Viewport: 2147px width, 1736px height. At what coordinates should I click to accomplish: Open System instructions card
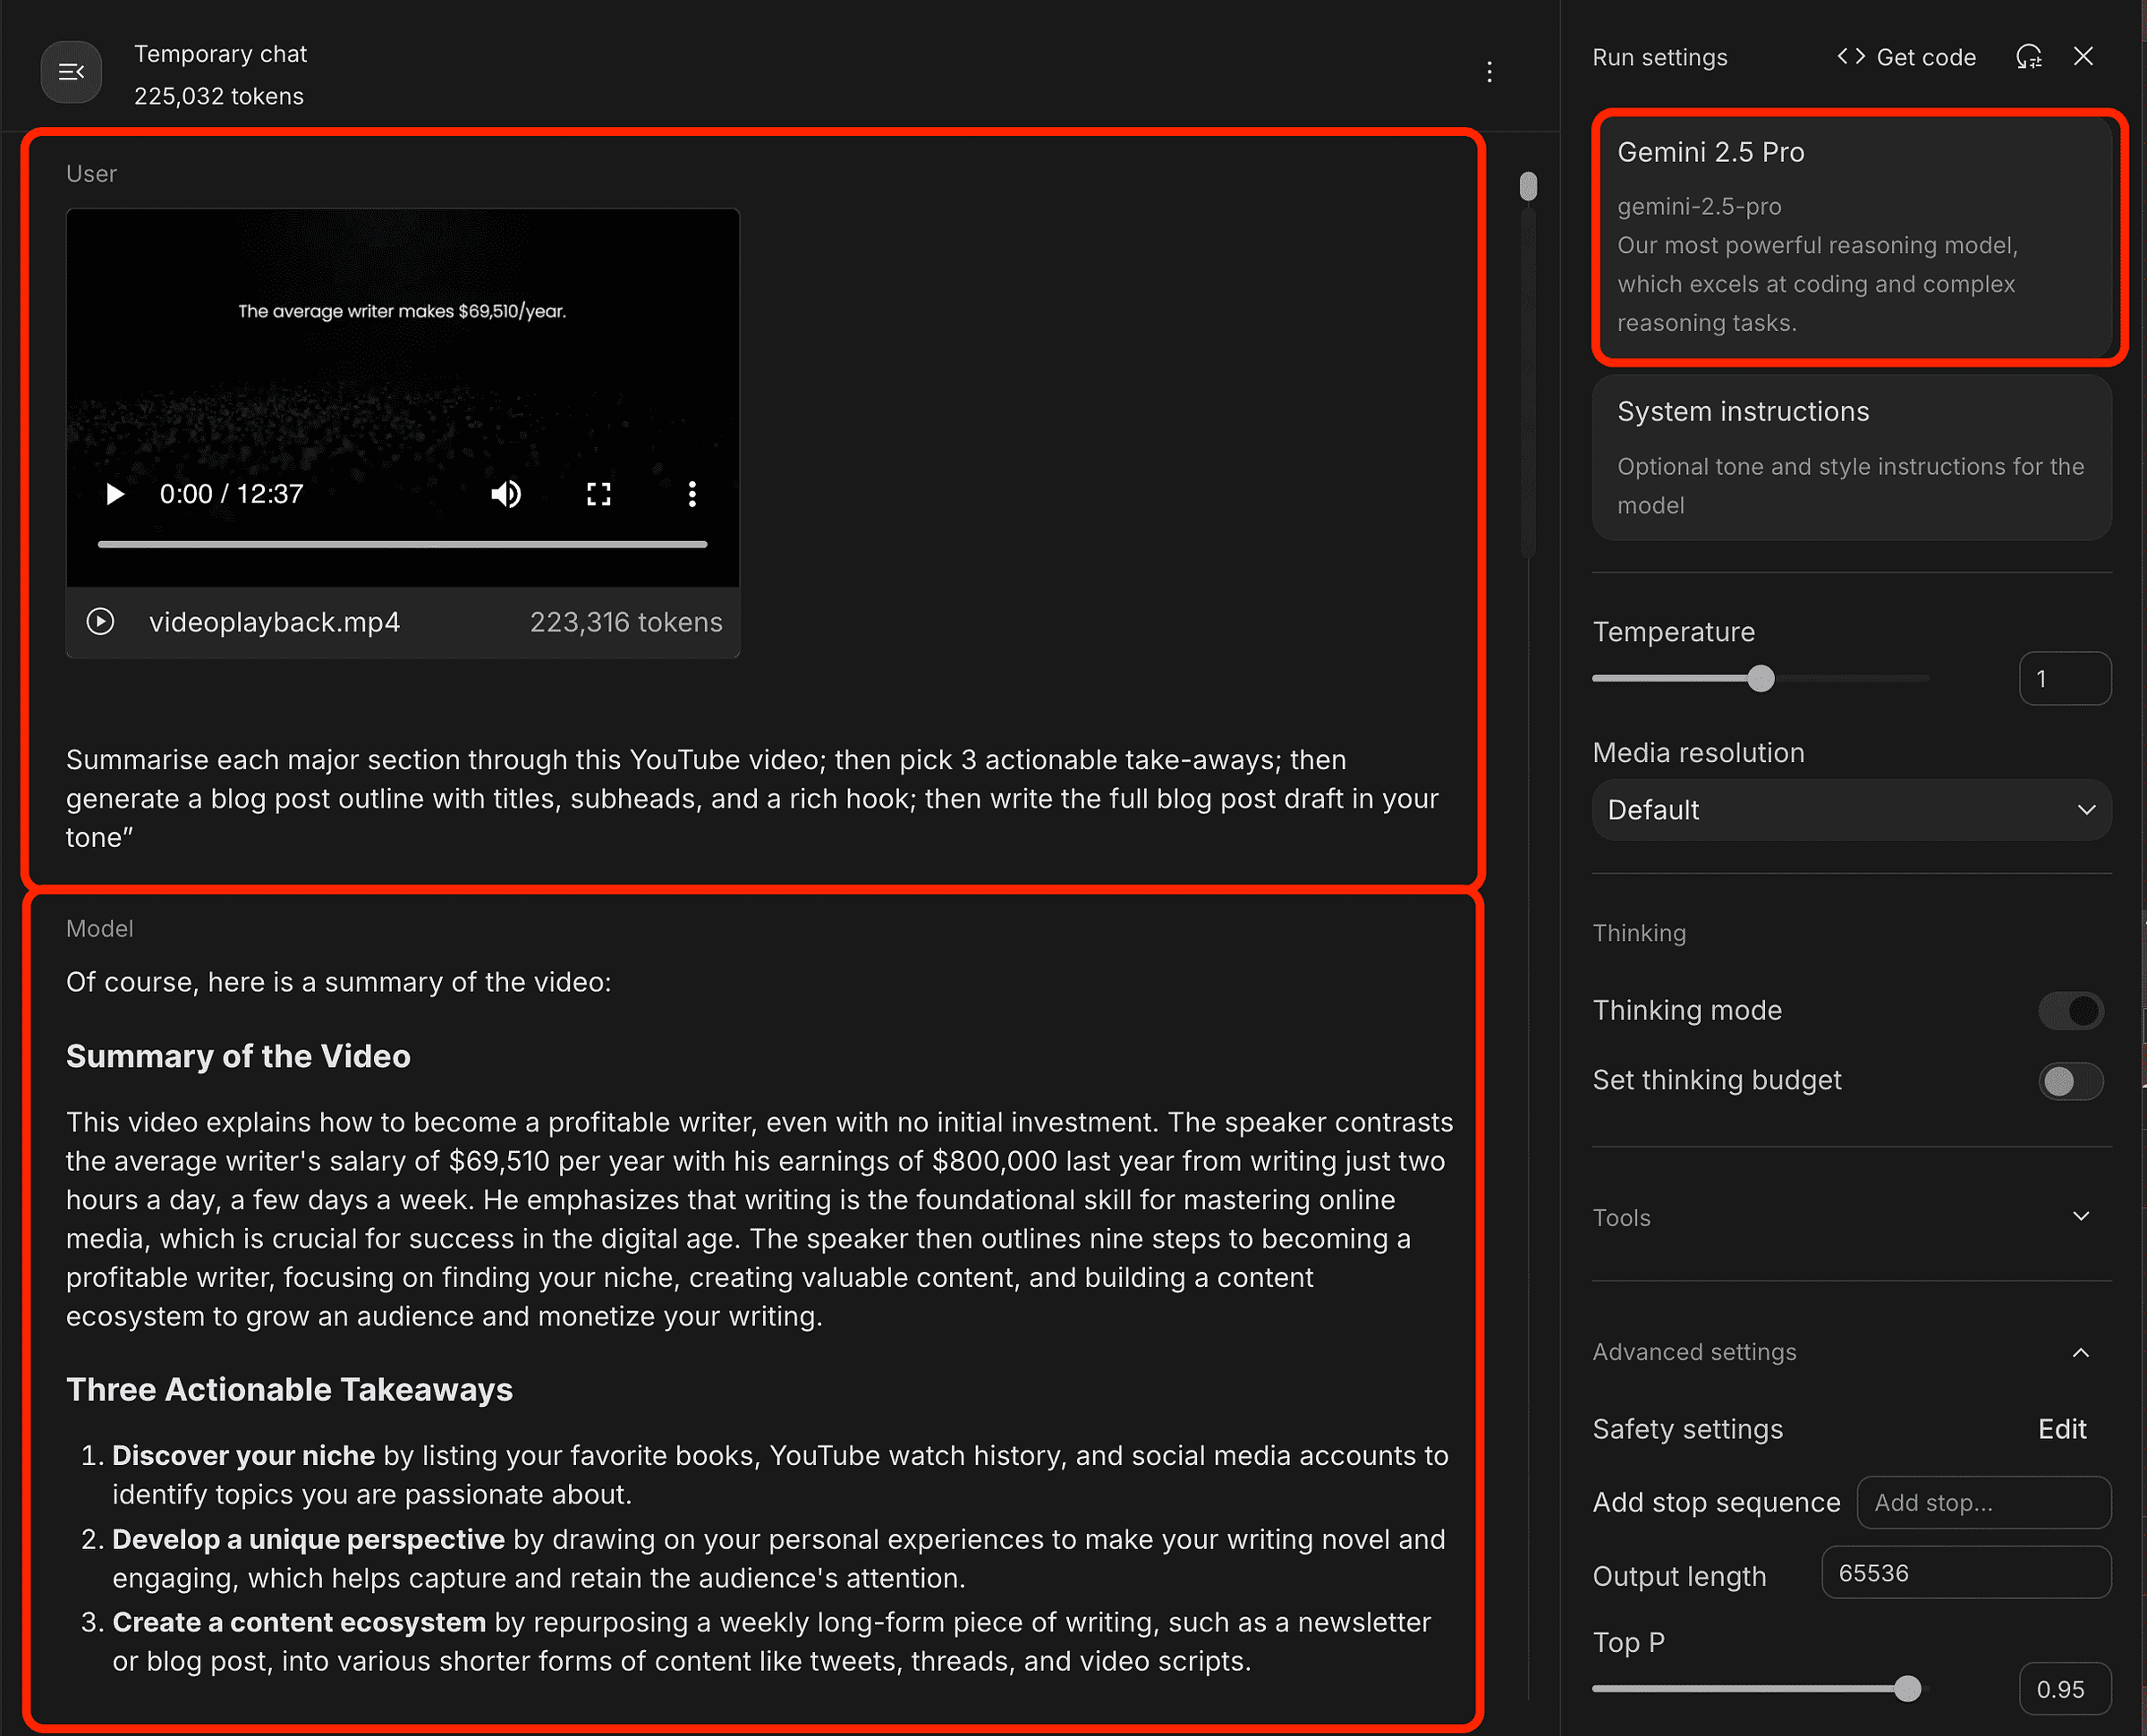coord(1851,457)
